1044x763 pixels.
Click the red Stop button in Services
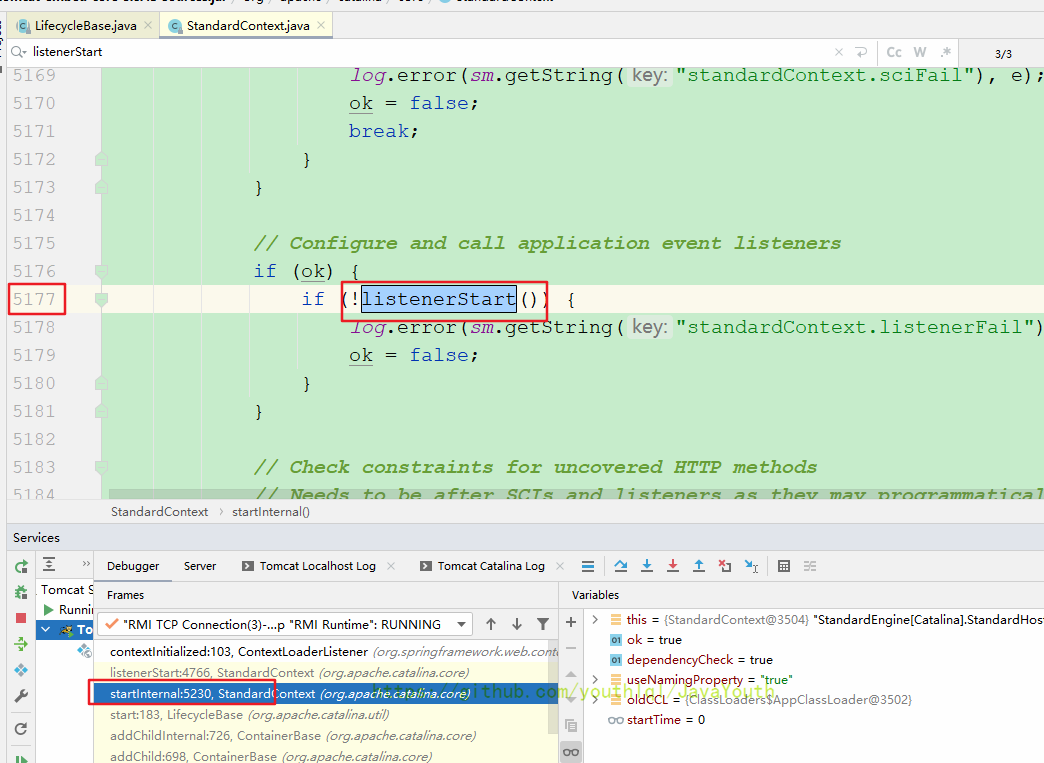click(21, 618)
